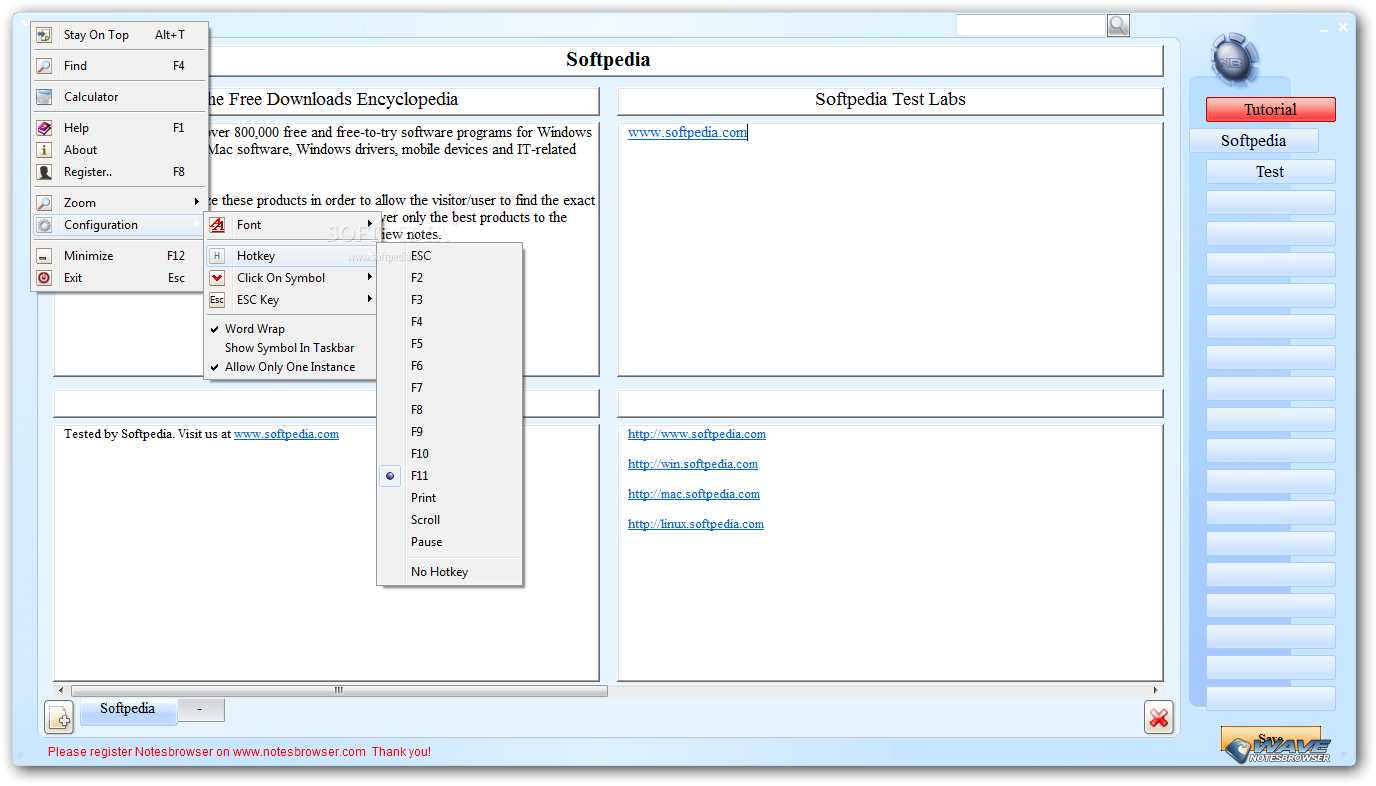Select No Hotkey option

pos(450,572)
